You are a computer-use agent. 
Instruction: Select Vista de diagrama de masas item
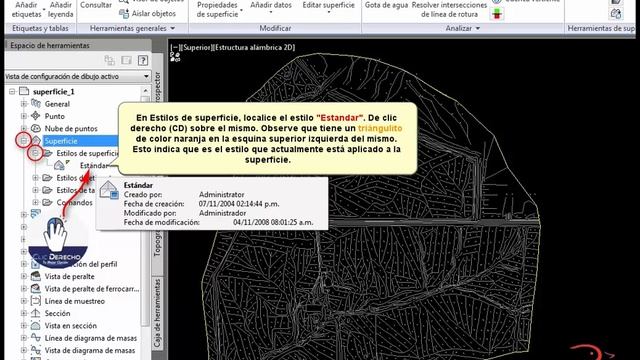tap(89, 350)
